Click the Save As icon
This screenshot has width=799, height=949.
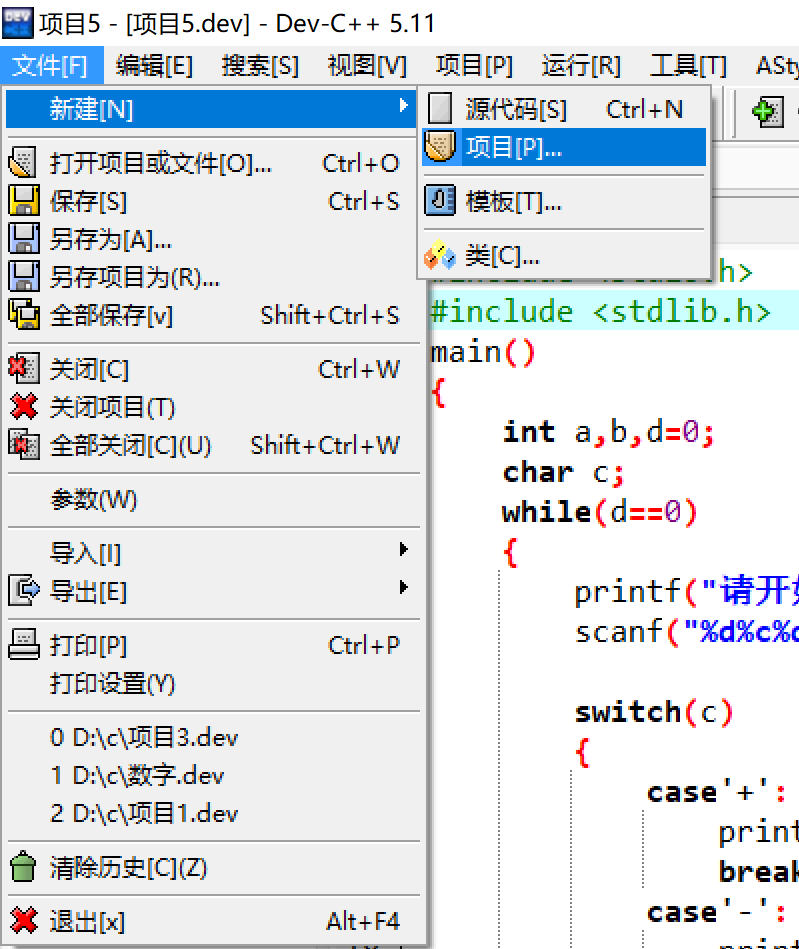click(x=24, y=239)
